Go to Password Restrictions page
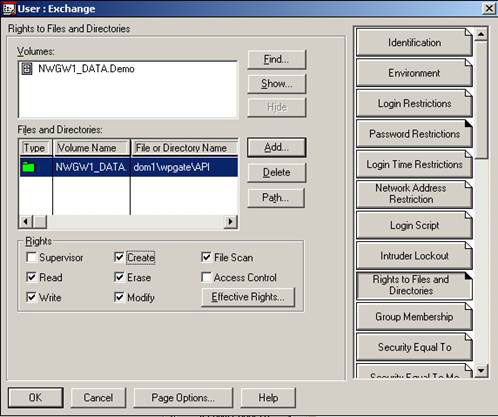 [414, 134]
